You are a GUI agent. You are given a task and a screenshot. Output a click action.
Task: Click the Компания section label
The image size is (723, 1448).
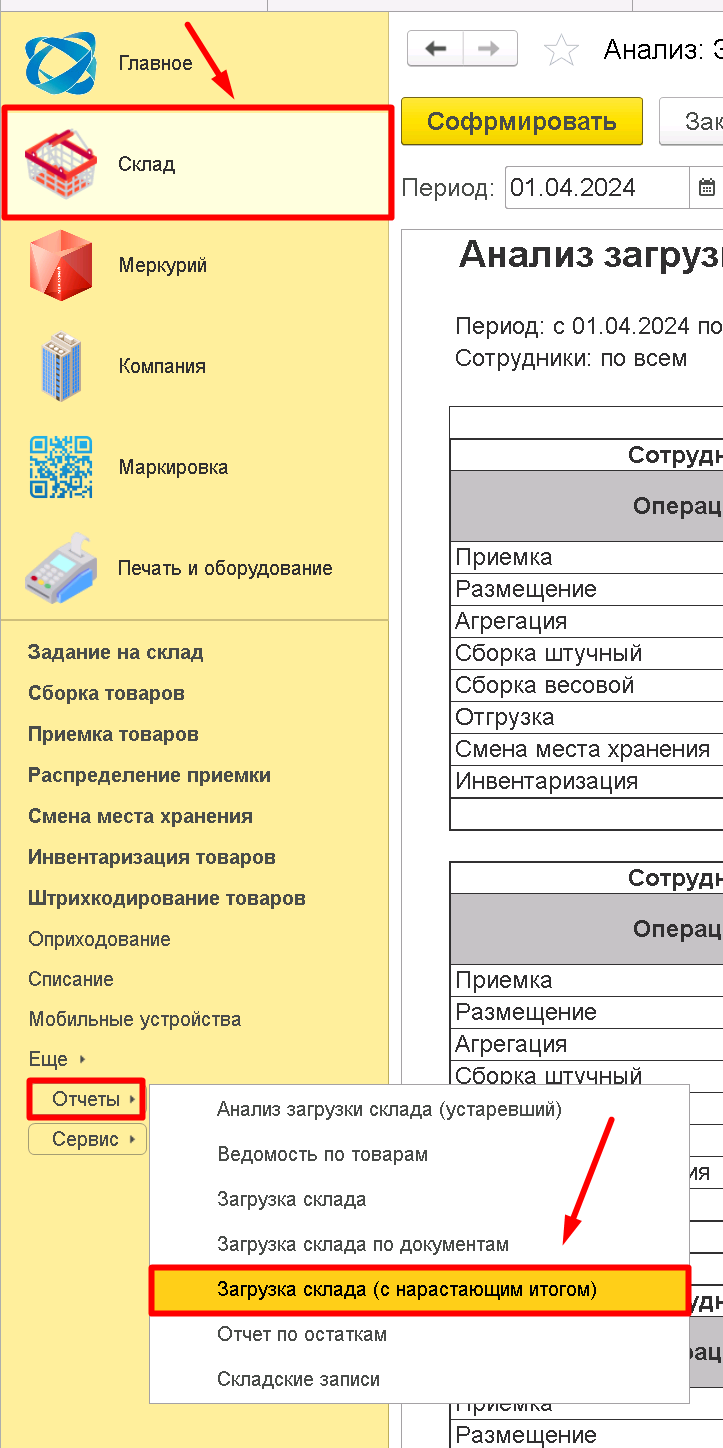coord(162,366)
